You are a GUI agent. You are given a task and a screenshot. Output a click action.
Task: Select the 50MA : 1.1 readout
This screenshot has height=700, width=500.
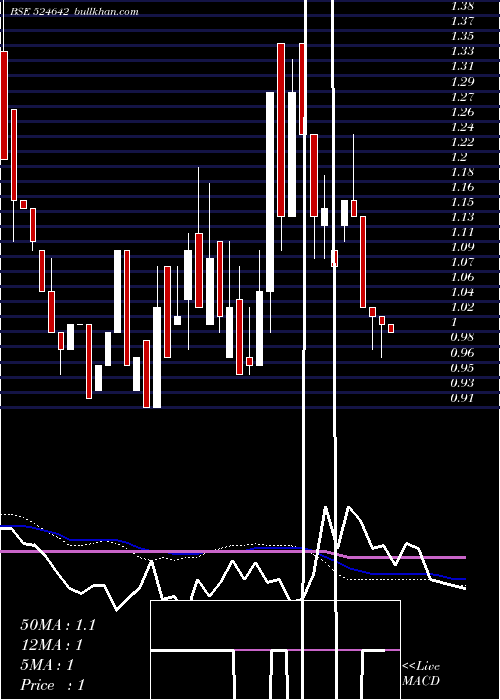pos(58,625)
